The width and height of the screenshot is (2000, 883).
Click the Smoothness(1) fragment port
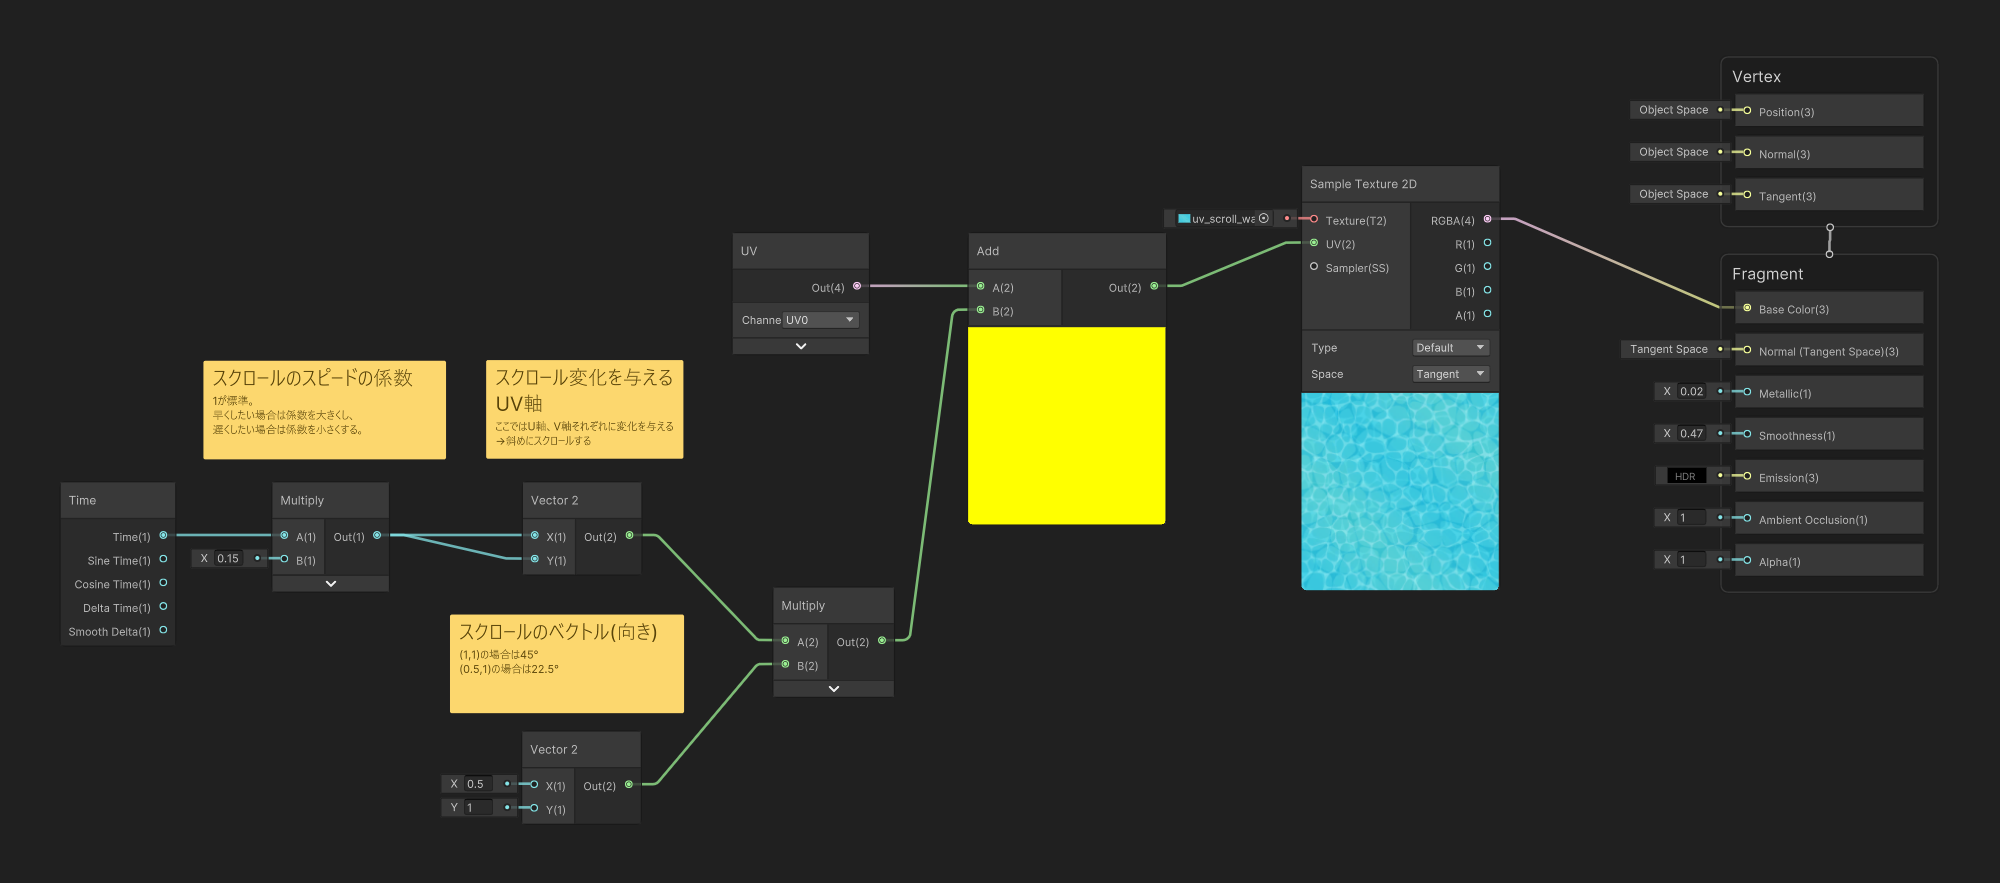coord(1747,434)
